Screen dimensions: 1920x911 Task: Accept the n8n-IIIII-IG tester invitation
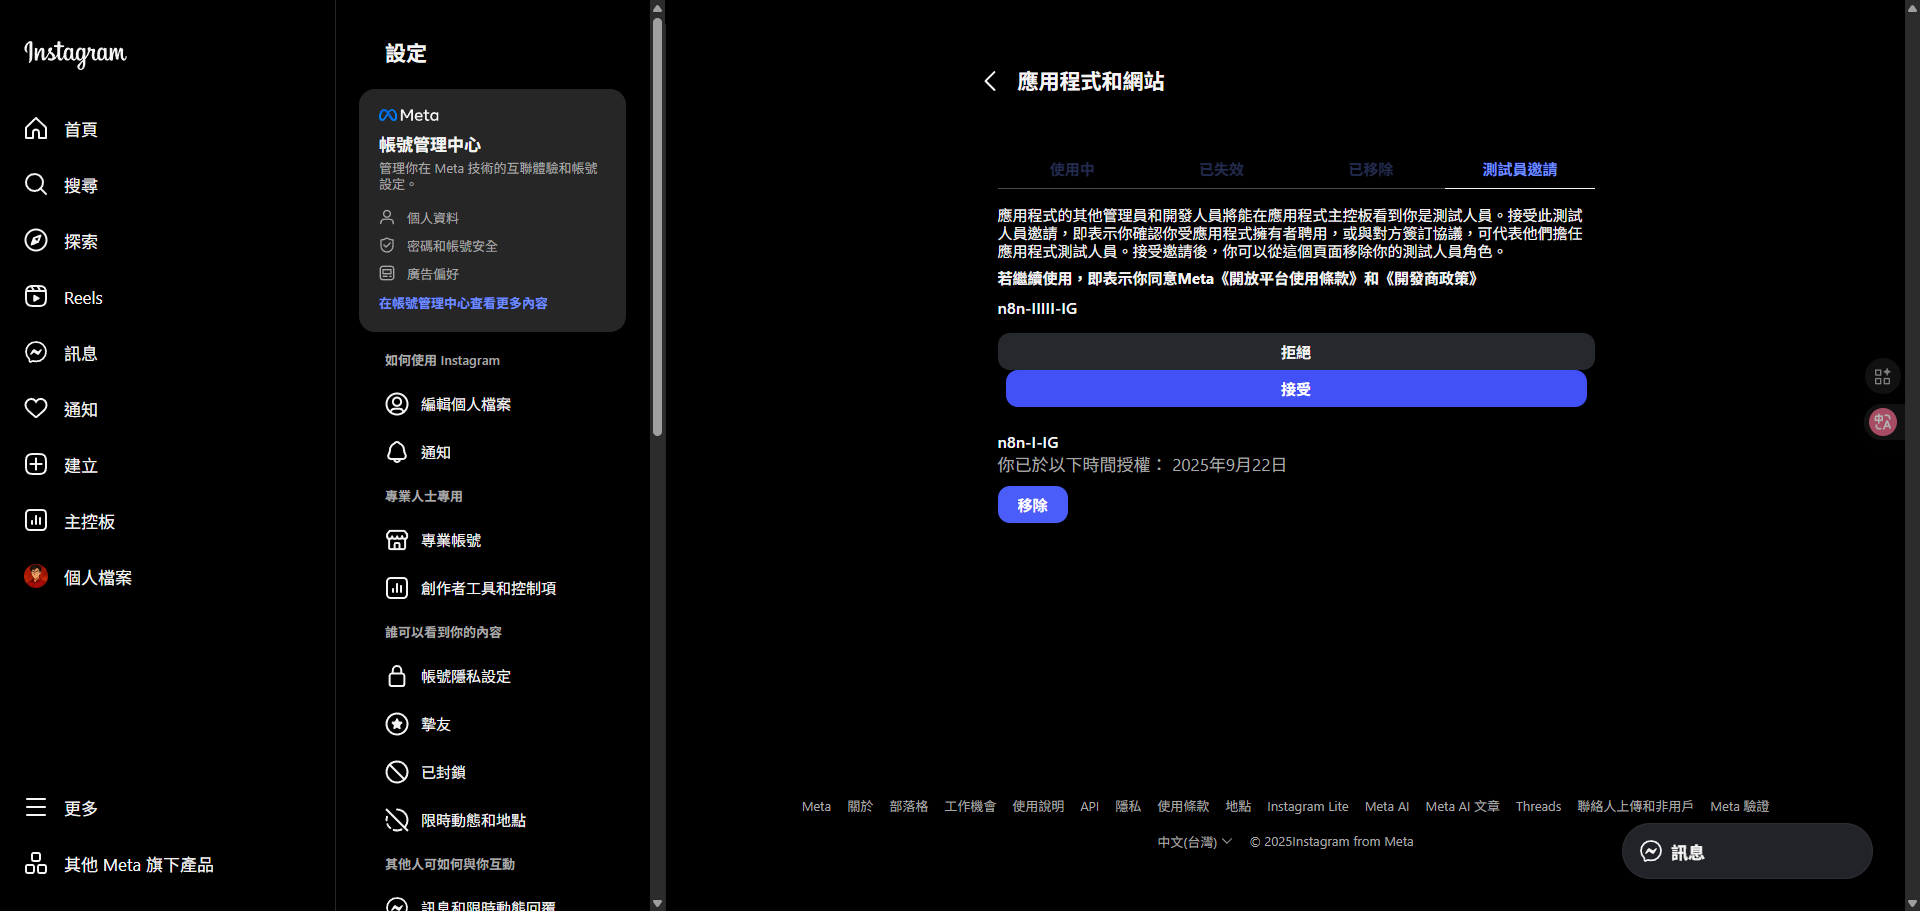[x=1295, y=389]
